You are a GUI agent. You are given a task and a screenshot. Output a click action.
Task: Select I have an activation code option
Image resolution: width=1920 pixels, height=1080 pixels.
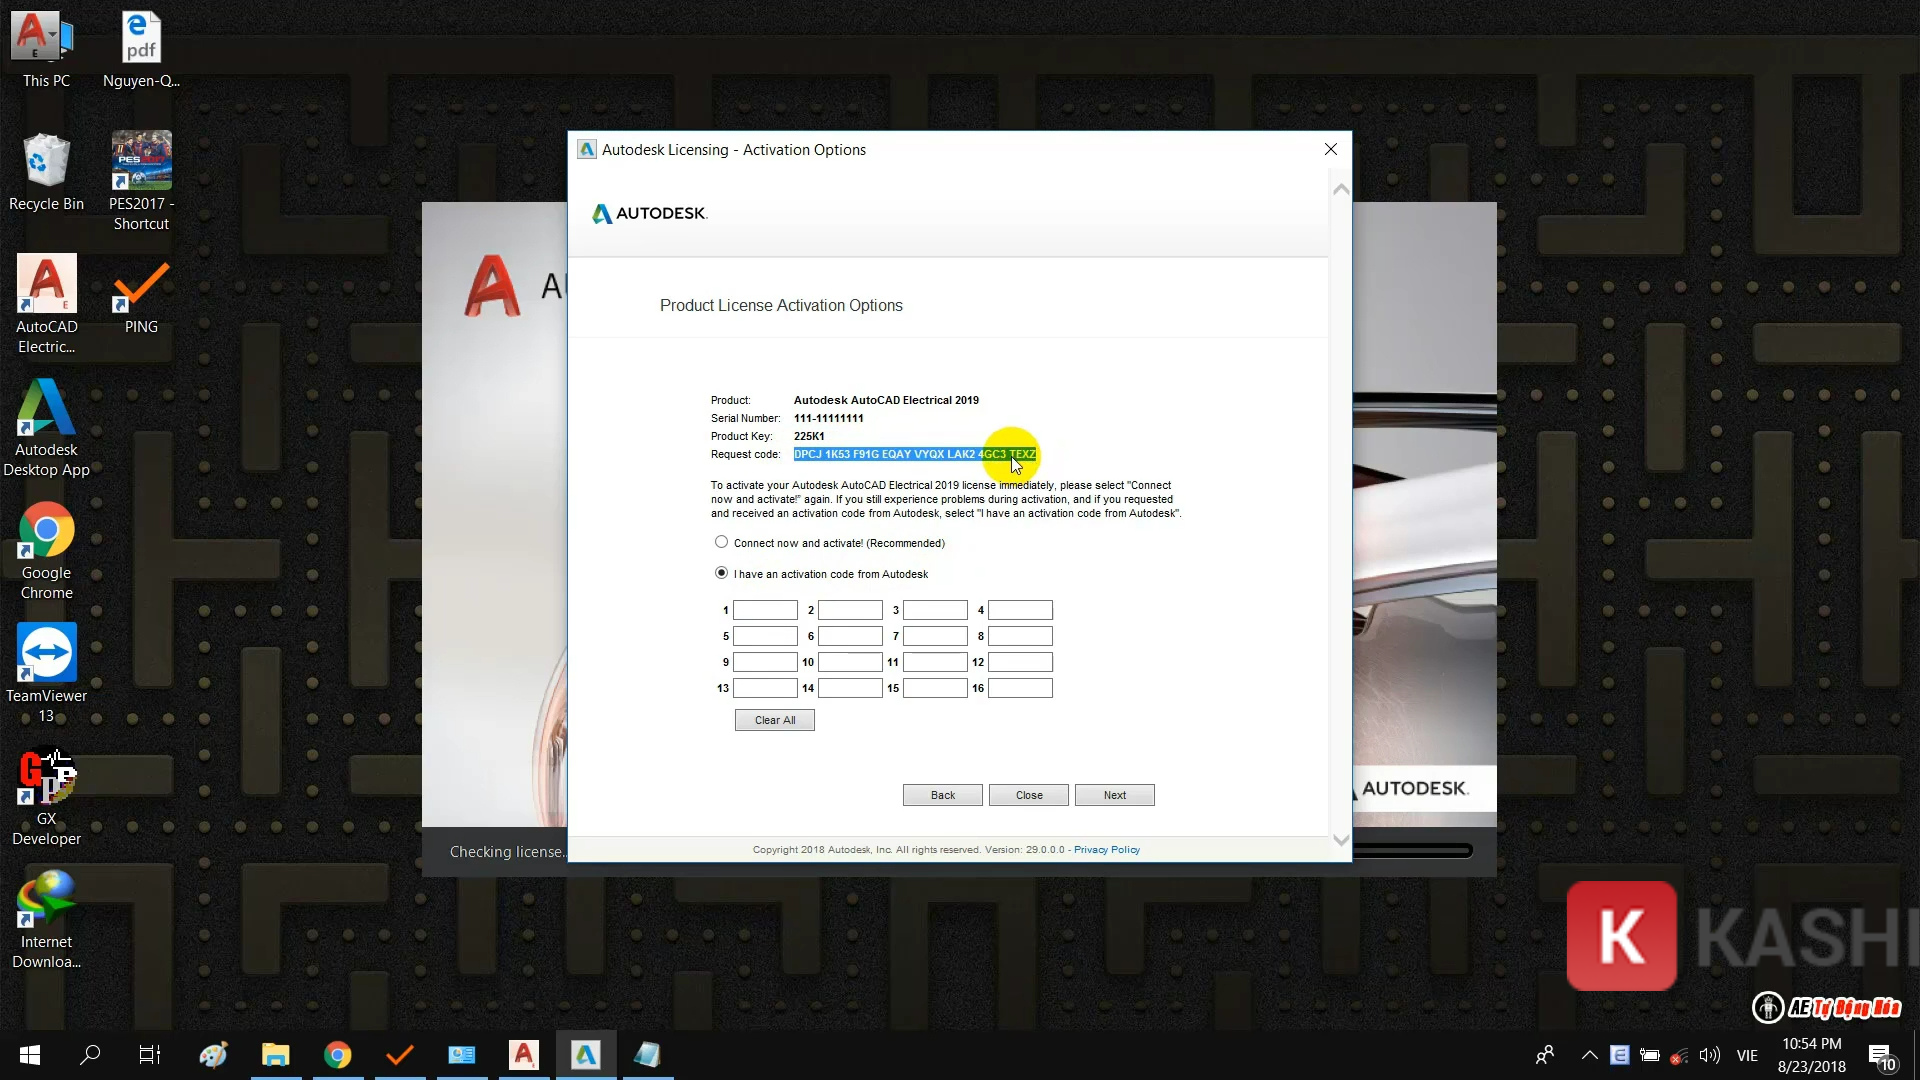click(721, 573)
